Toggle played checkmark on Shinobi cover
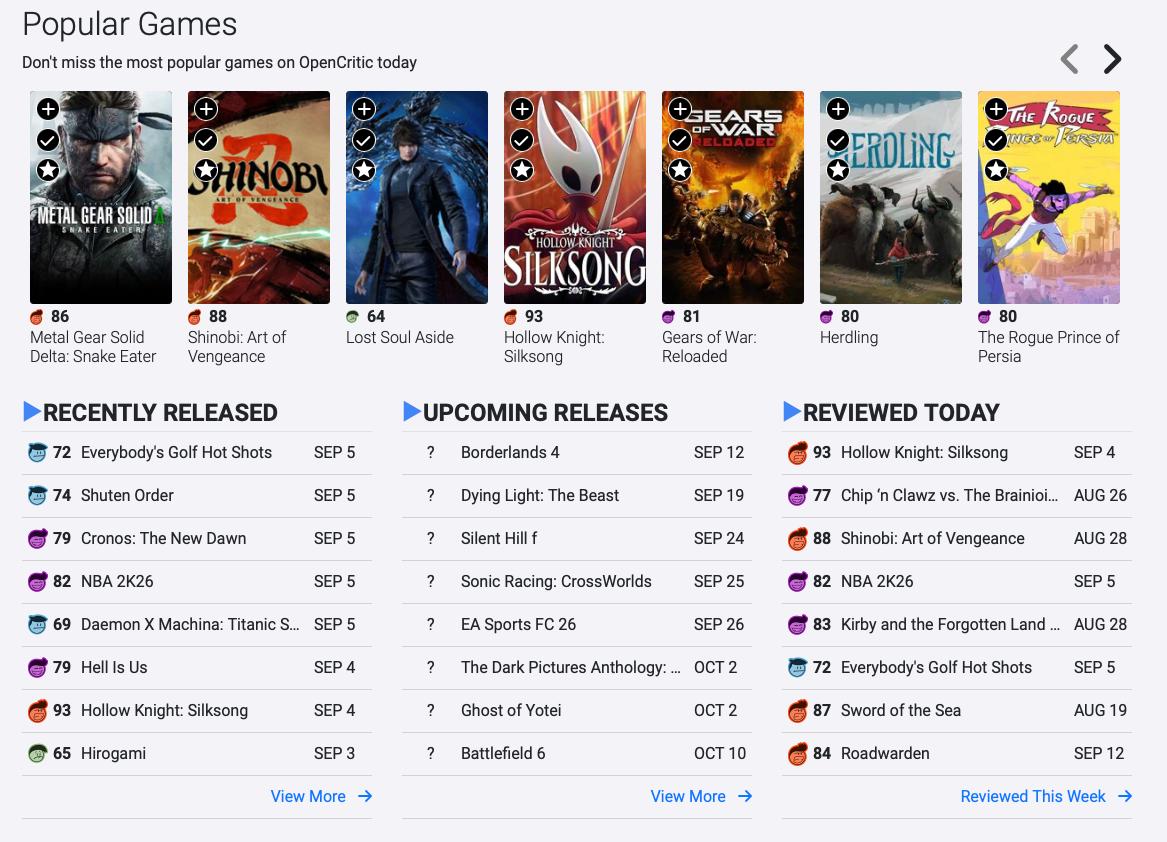 (206, 140)
